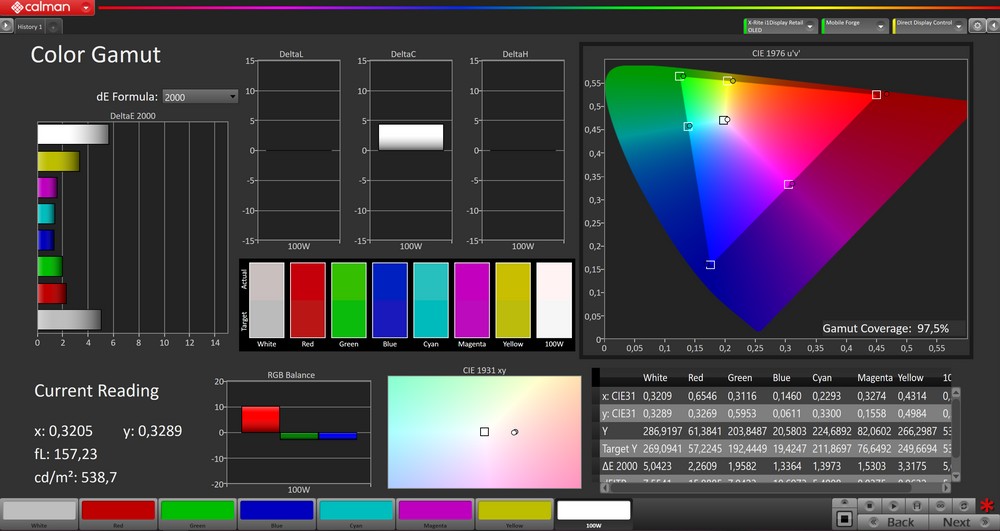
Task: Add a new history tab
Action: pyautogui.click(x=53, y=27)
